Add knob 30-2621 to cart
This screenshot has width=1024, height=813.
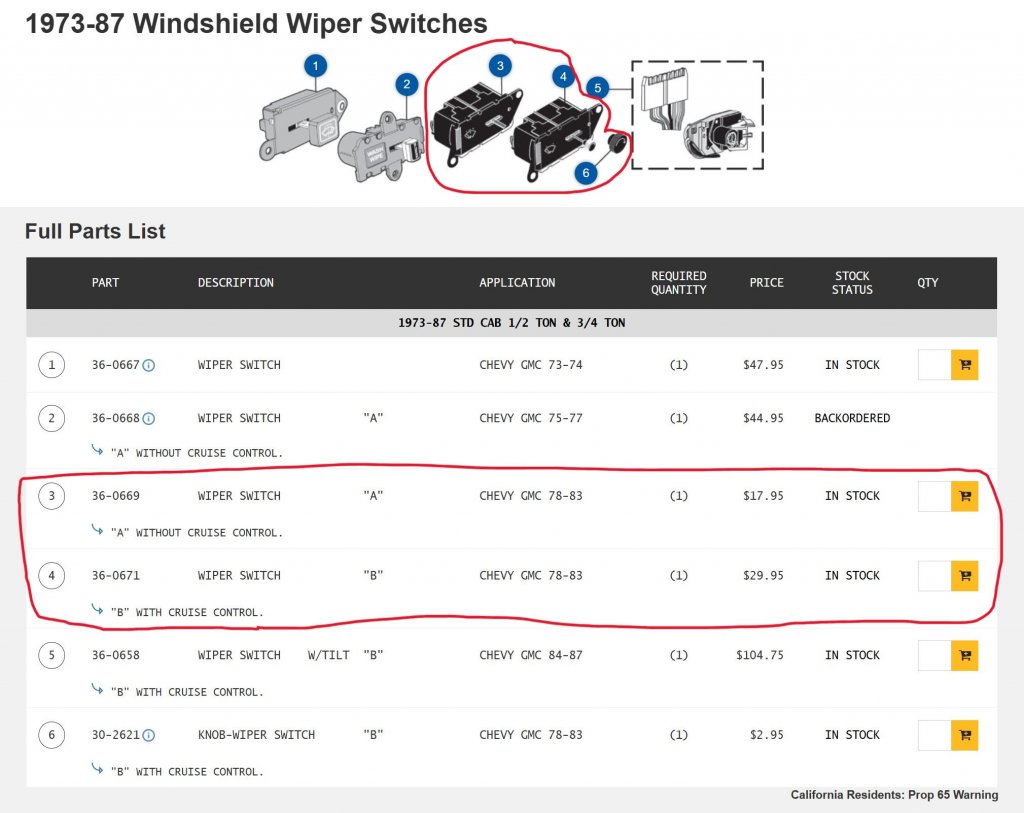(965, 735)
